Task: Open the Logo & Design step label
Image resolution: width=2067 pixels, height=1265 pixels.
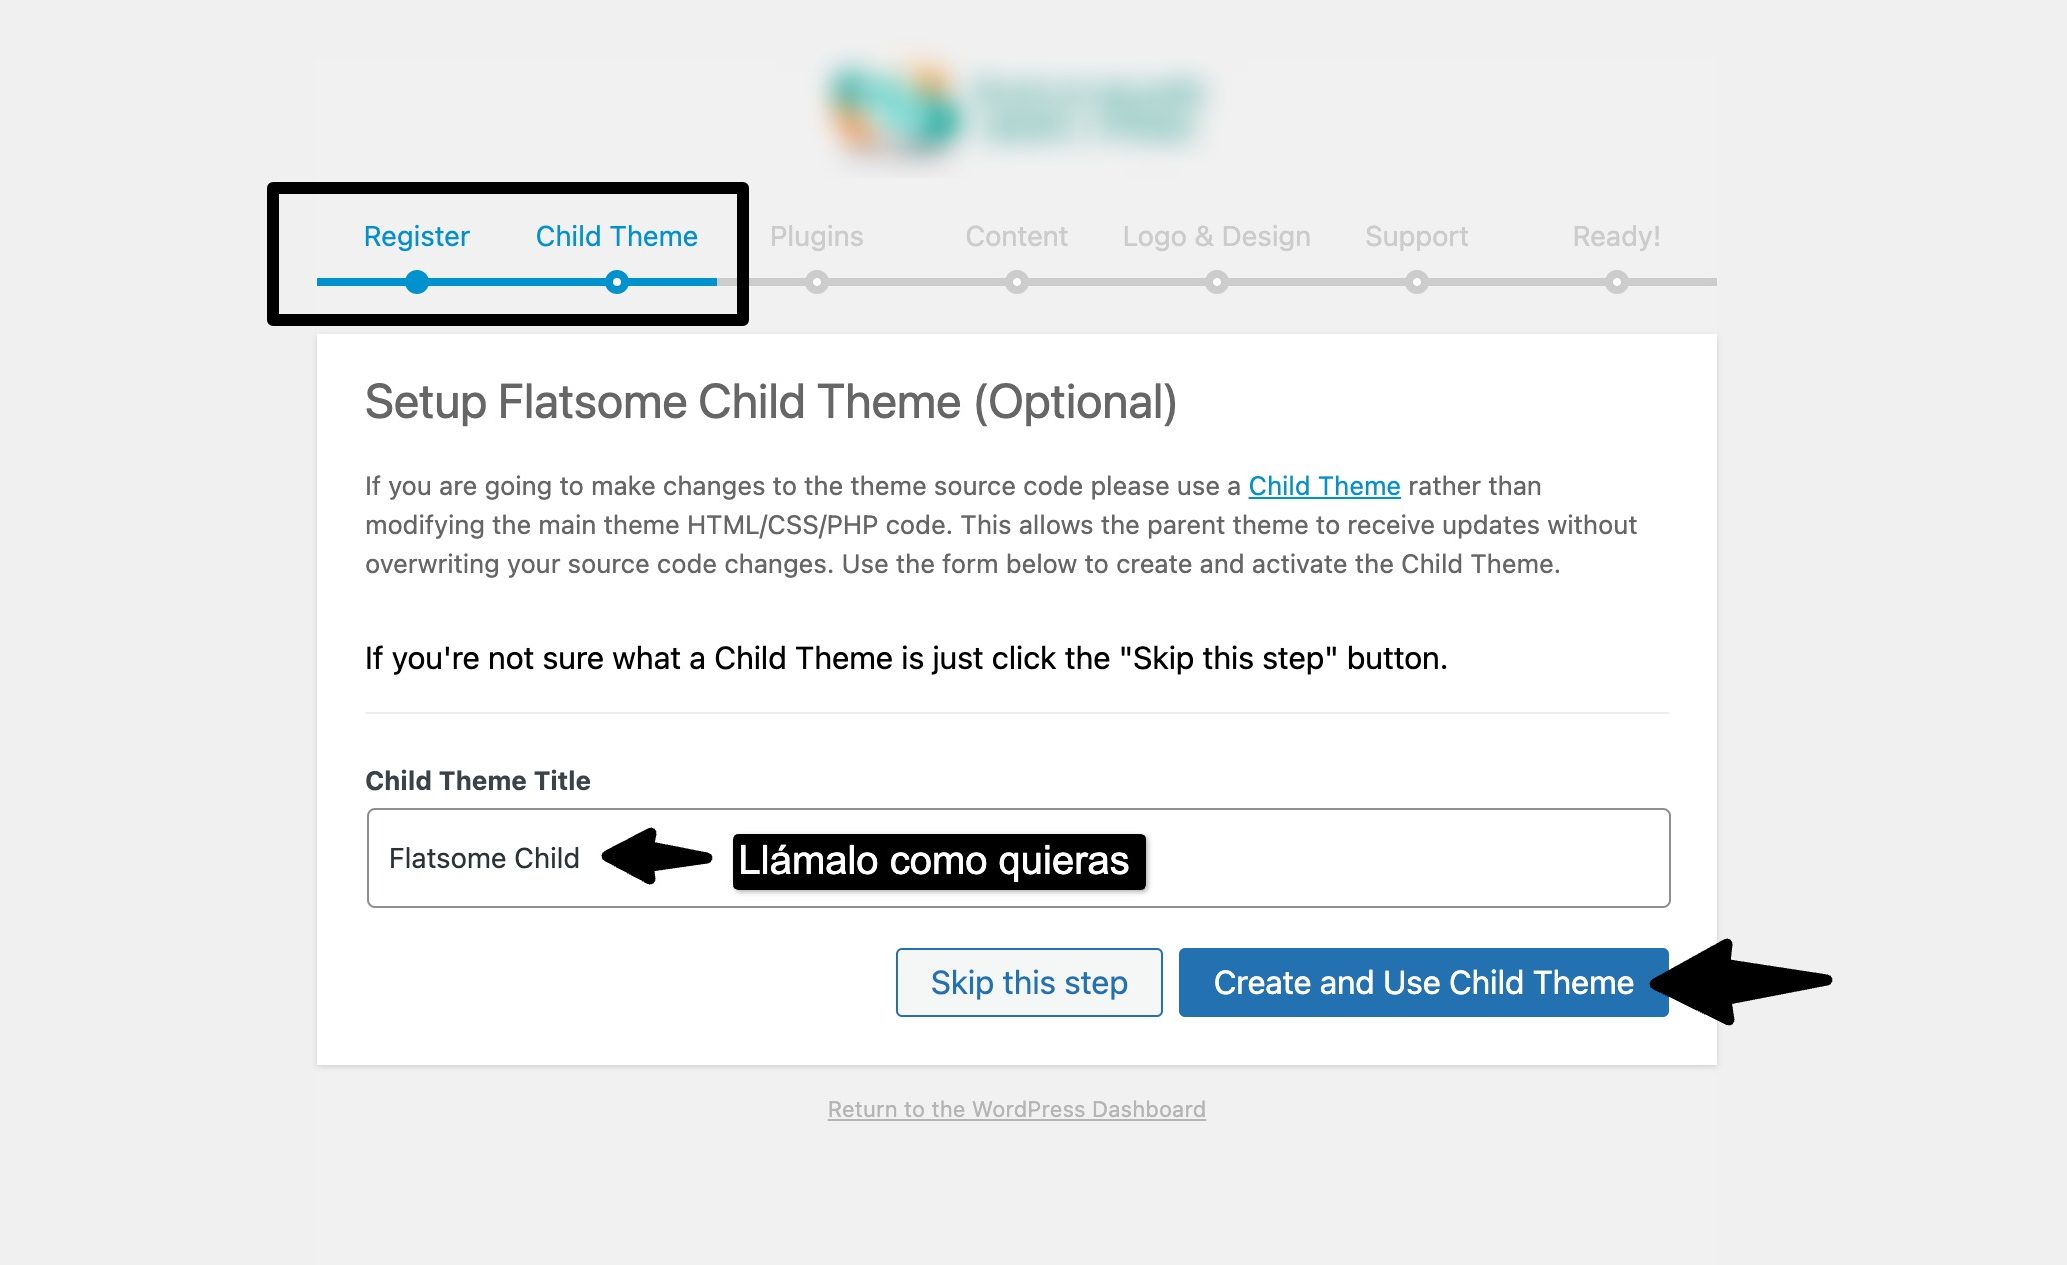Action: (x=1216, y=236)
